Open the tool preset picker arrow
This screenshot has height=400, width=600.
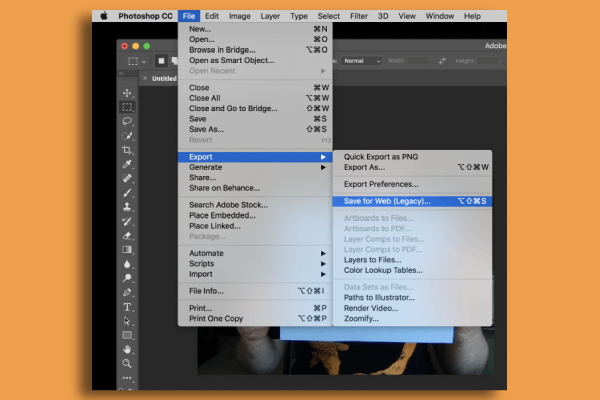click(144, 62)
